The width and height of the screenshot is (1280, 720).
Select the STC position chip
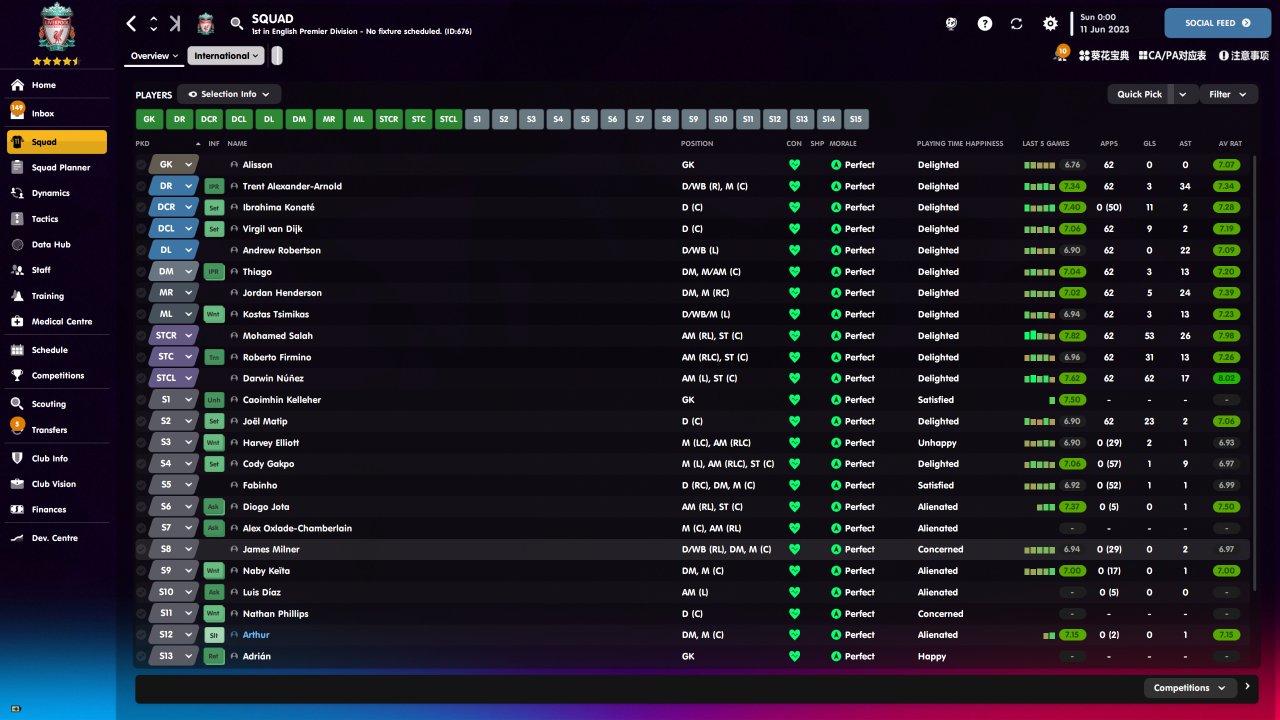point(419,120)
